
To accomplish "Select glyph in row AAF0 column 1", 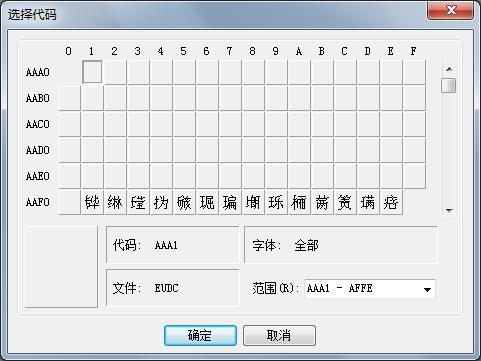I will click(92, 202).
